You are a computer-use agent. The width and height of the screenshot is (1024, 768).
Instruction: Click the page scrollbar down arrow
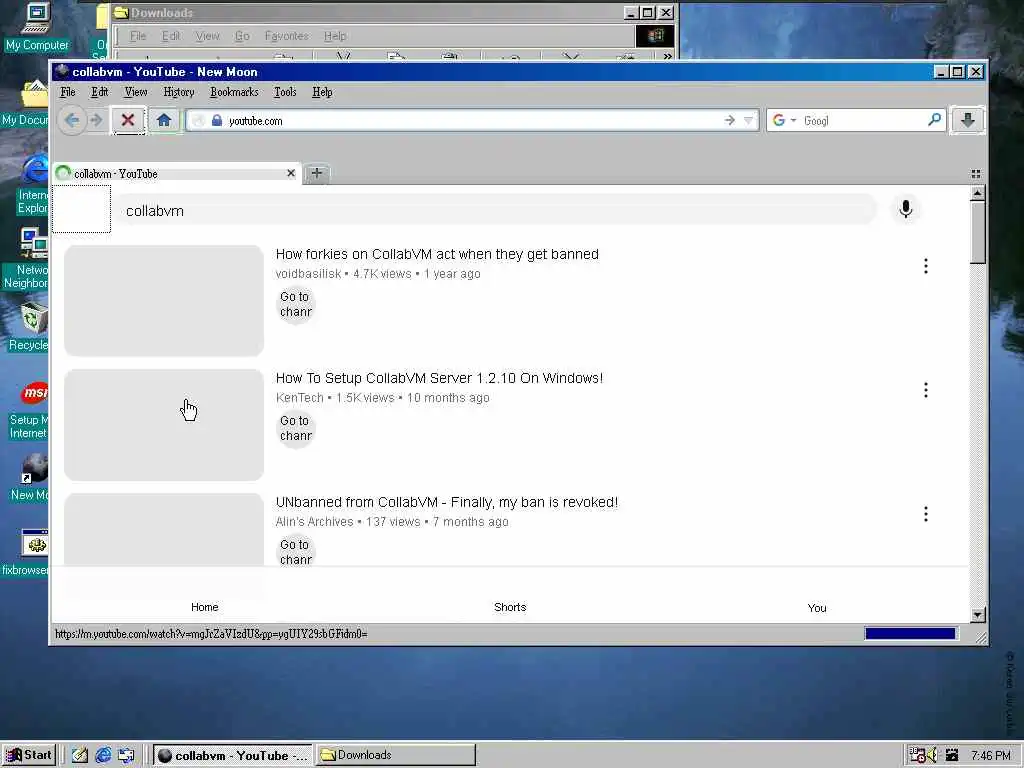coord(978,615)
